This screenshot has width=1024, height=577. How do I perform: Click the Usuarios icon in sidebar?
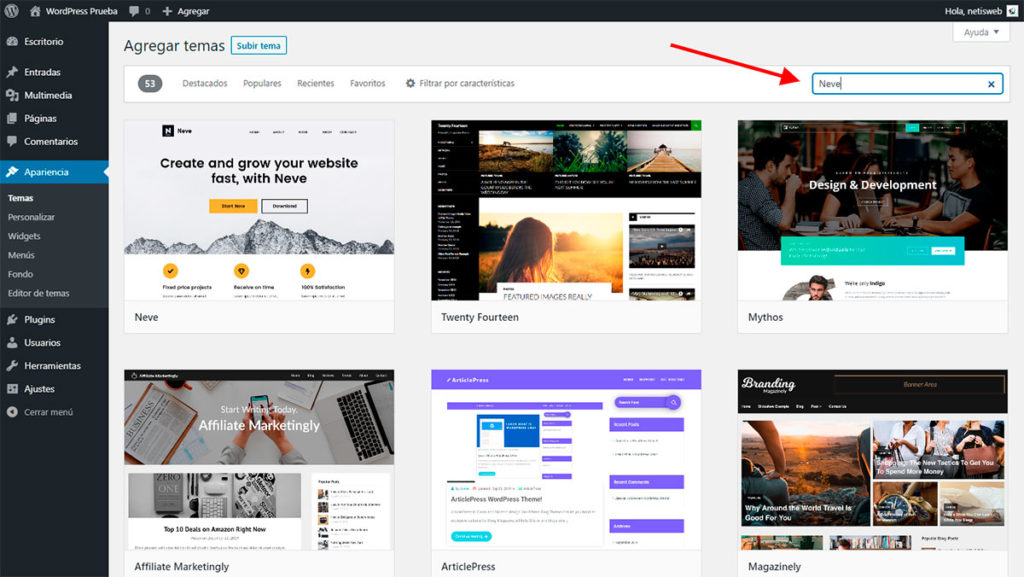tap(12, 343)
